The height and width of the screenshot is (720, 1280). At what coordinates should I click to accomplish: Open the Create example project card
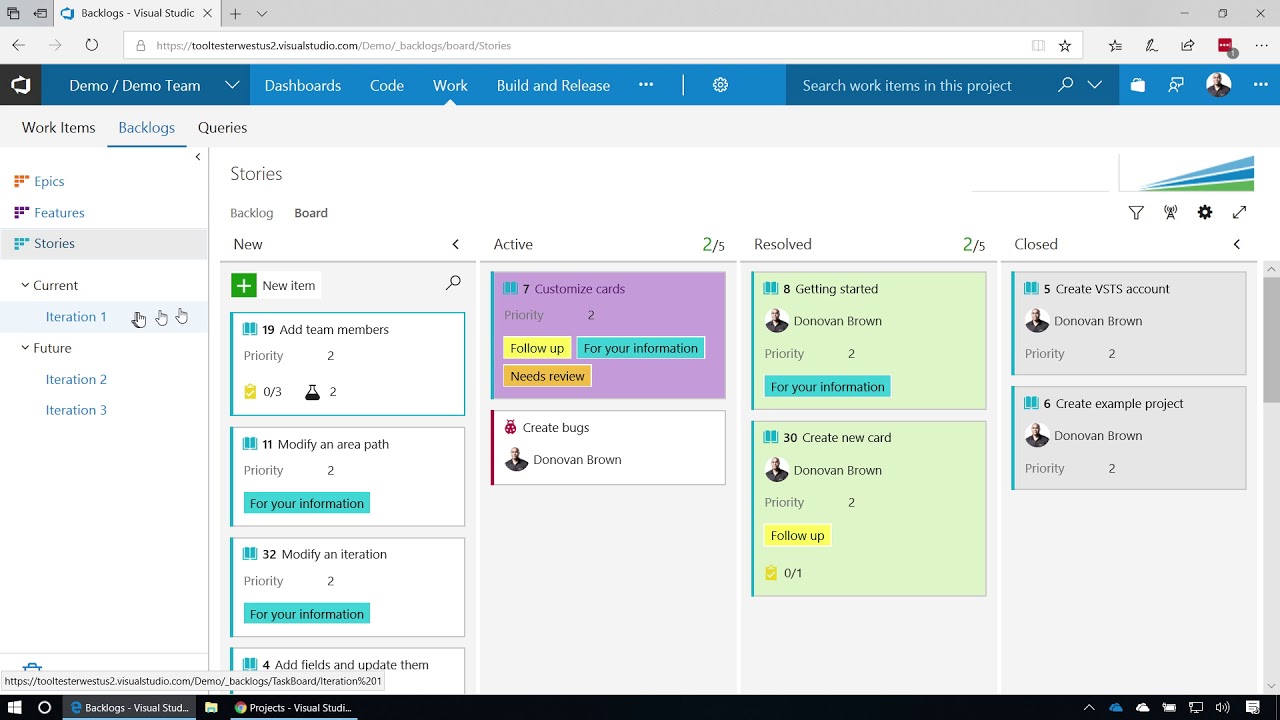pyautogui.click(x=1129, y=437)
